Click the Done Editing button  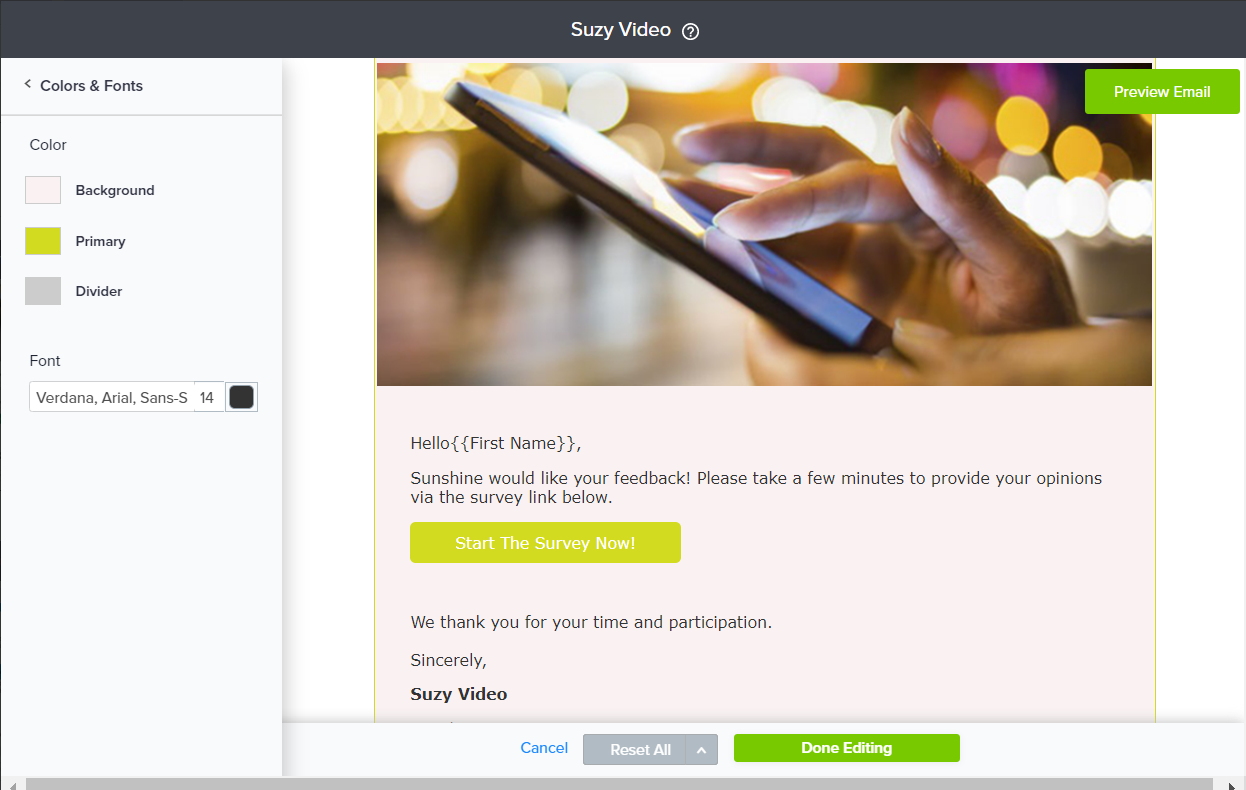coord(847,748)
